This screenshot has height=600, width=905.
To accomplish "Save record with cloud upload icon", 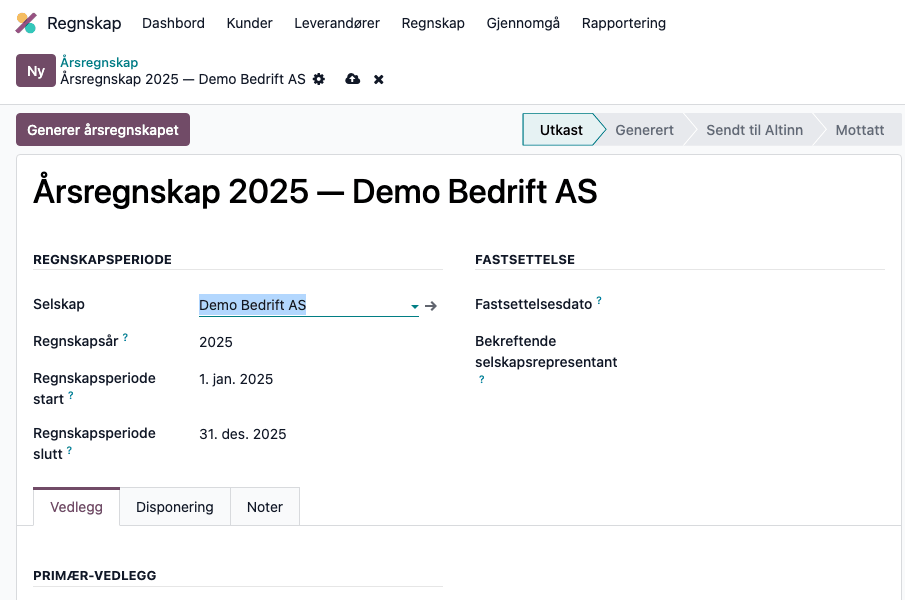I will (x=353, y=79).
